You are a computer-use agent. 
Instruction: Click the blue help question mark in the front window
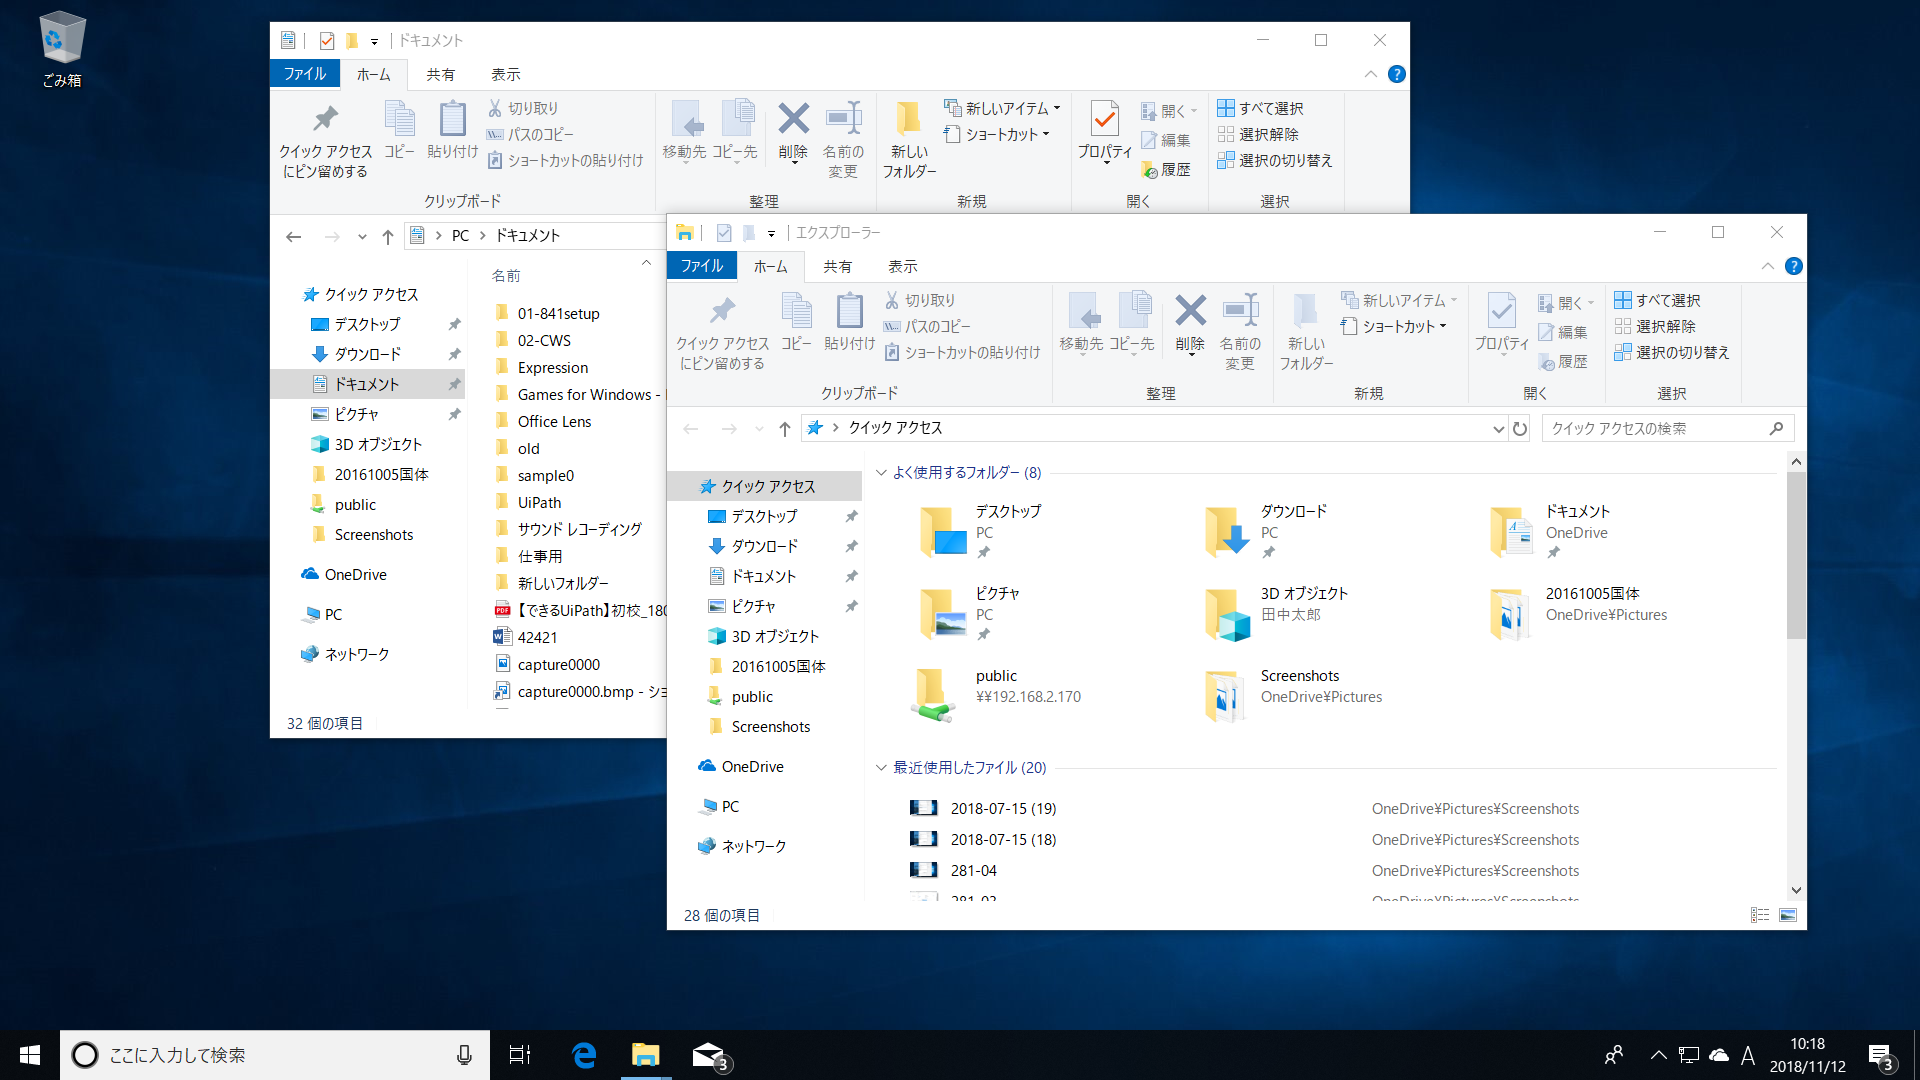point(1794,267)
